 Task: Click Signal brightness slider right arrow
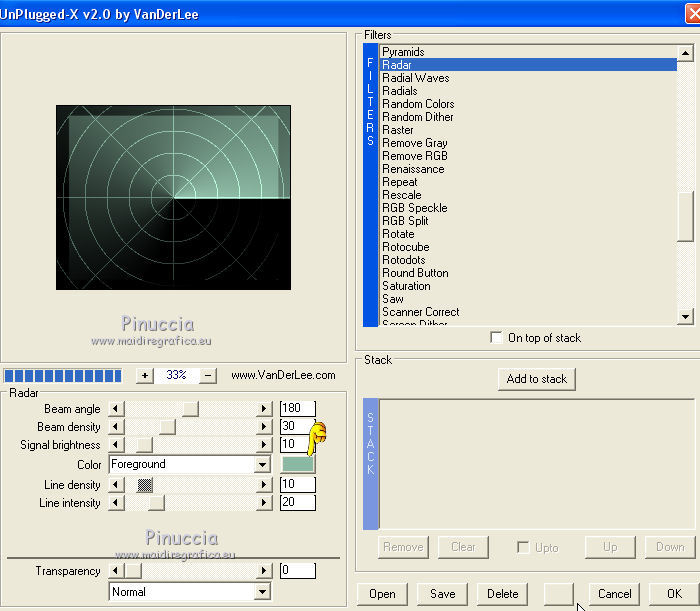(264, 445)
